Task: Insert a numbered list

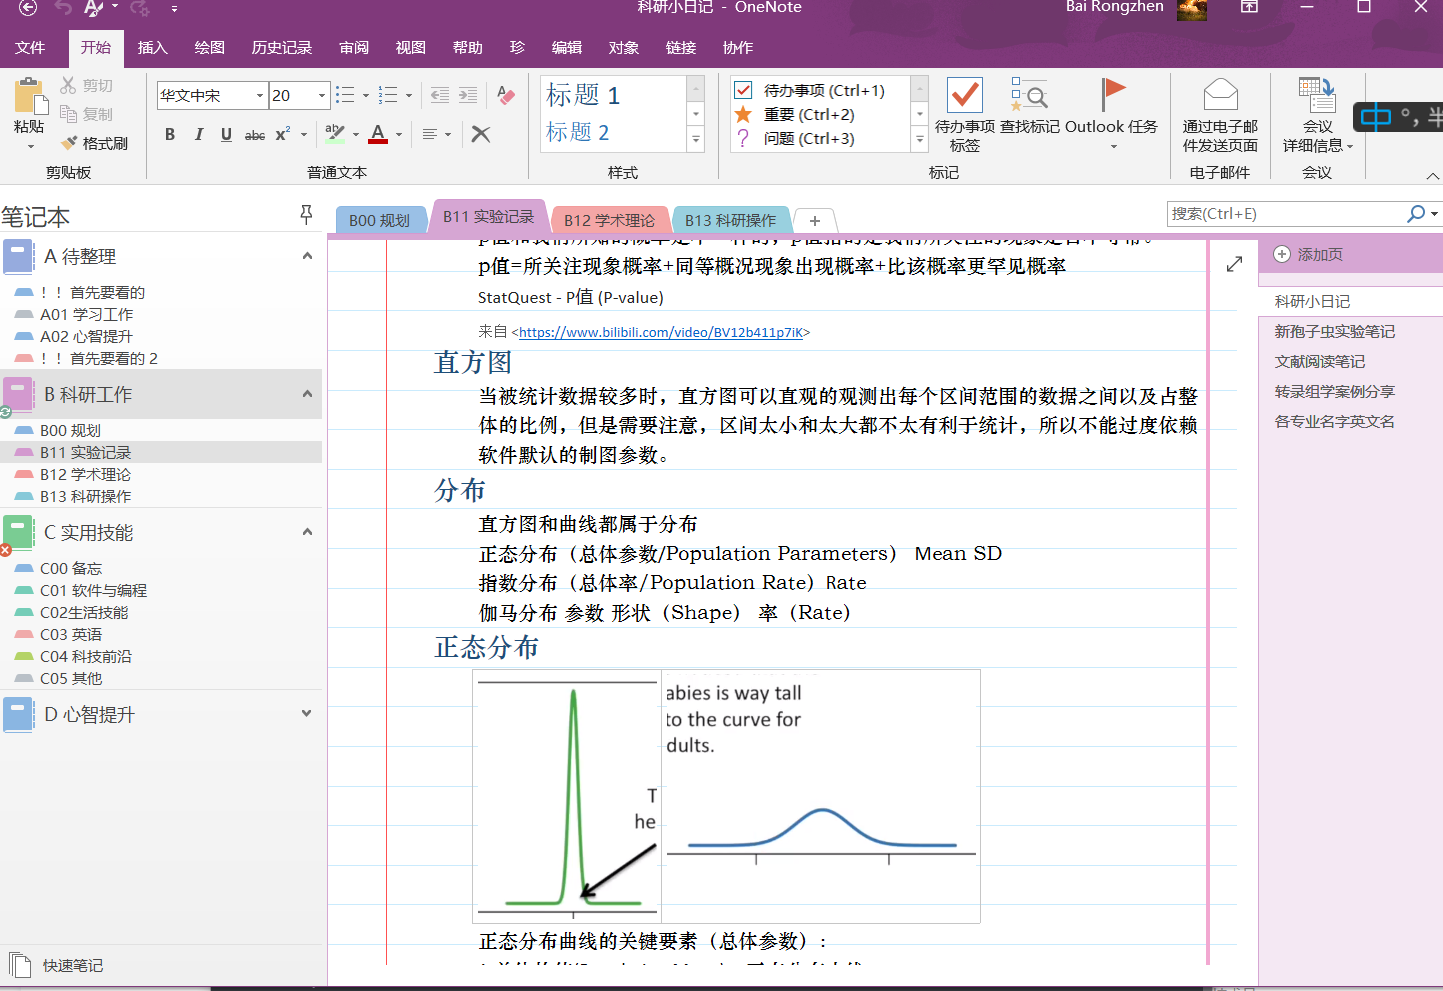Action: point(388,95)
